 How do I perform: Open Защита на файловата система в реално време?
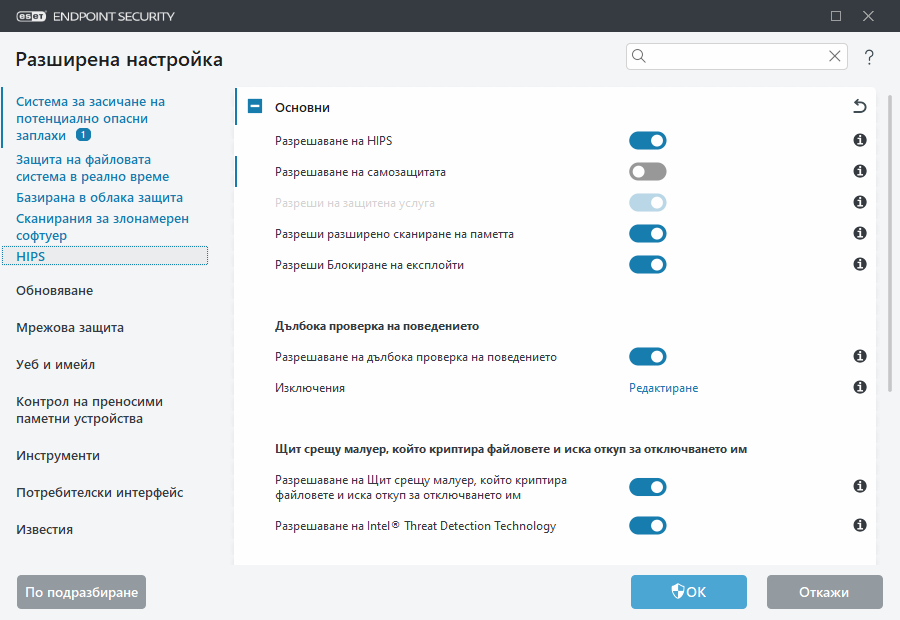coord(92,168)
